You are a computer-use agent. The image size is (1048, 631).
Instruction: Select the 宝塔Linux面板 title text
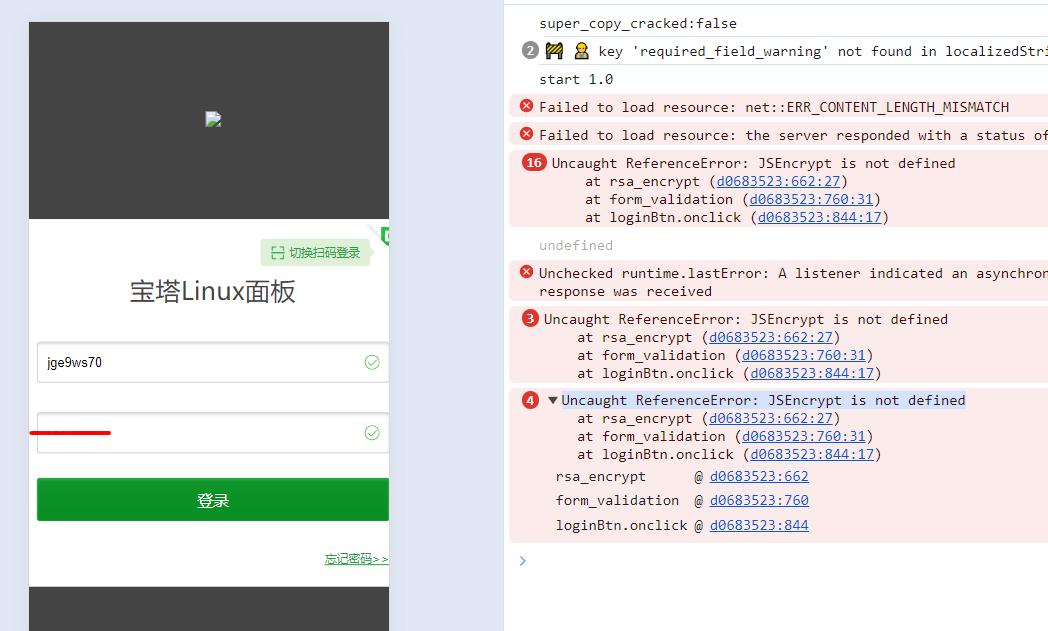coord(213,291)
